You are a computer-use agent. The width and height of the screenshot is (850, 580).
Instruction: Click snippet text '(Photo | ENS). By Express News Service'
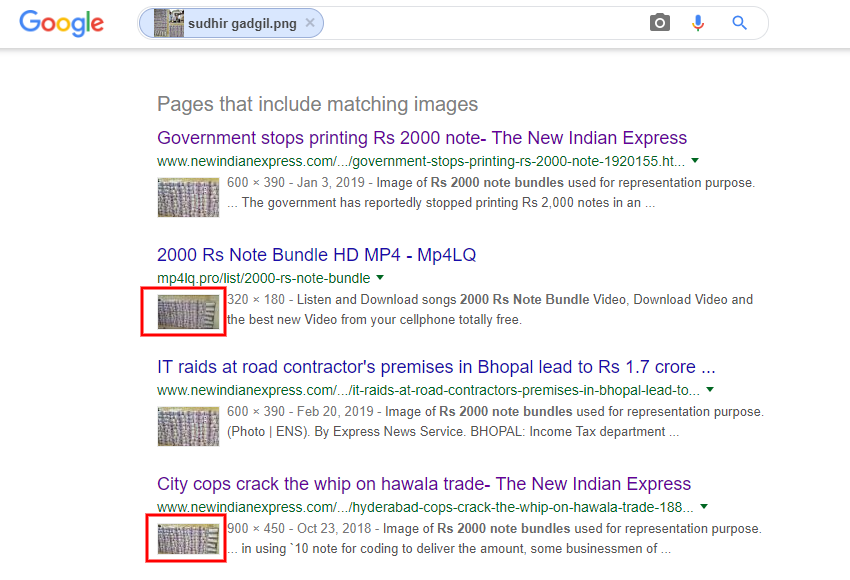pos(345,431)
